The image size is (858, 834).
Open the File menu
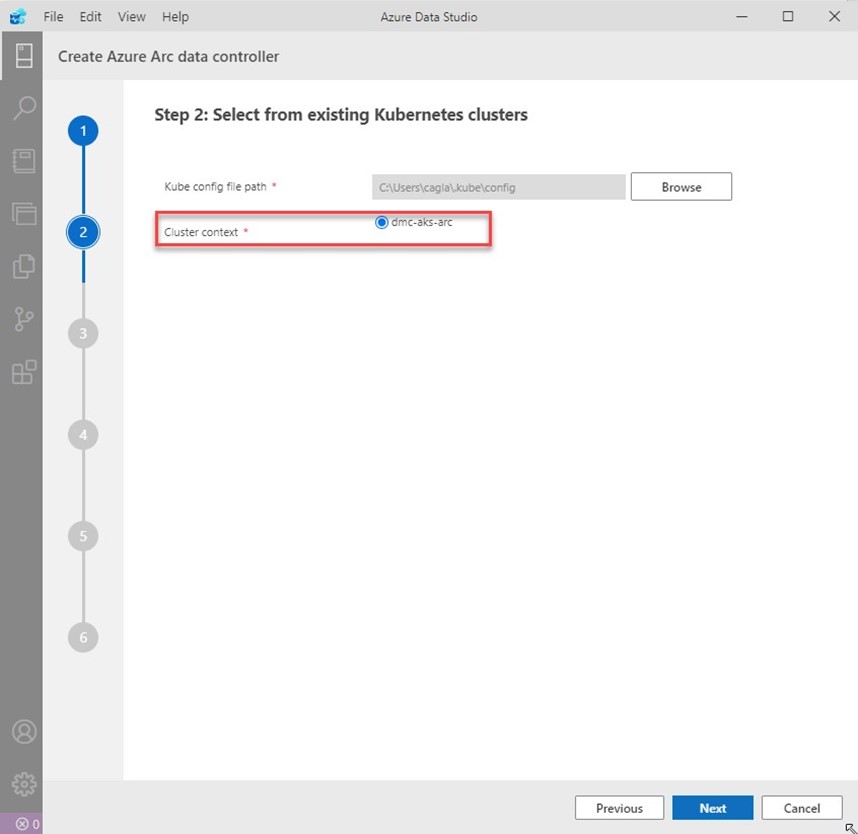[x=53, y=17]
